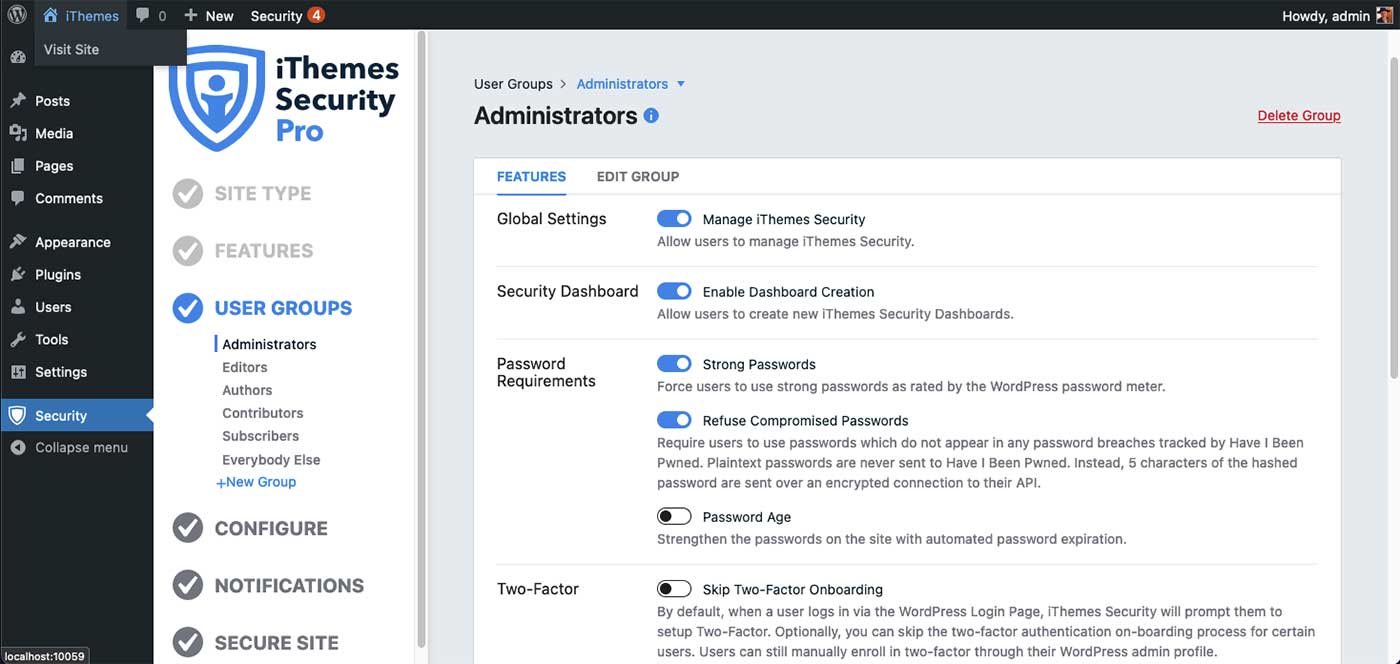Select the Features tab

531,177
